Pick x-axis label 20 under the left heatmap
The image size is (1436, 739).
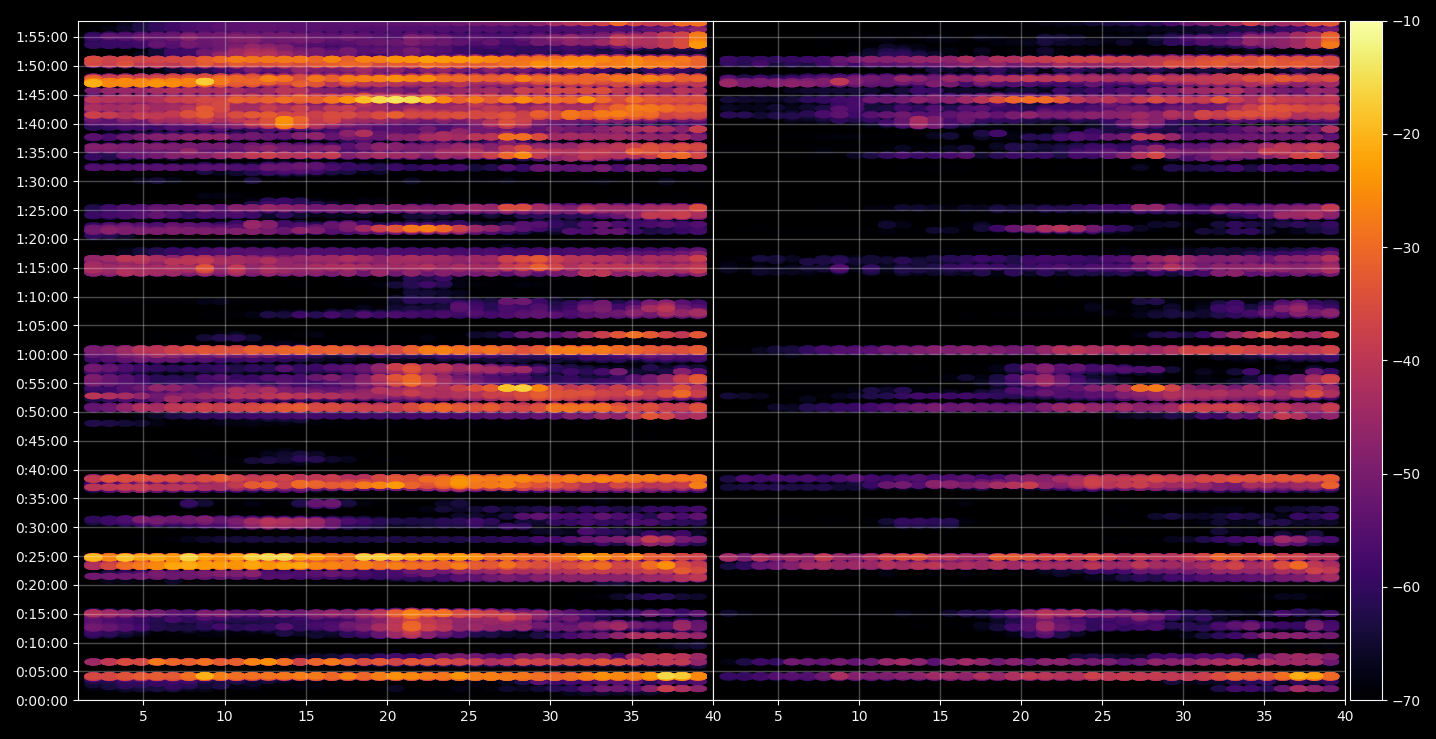coord(387,717)
